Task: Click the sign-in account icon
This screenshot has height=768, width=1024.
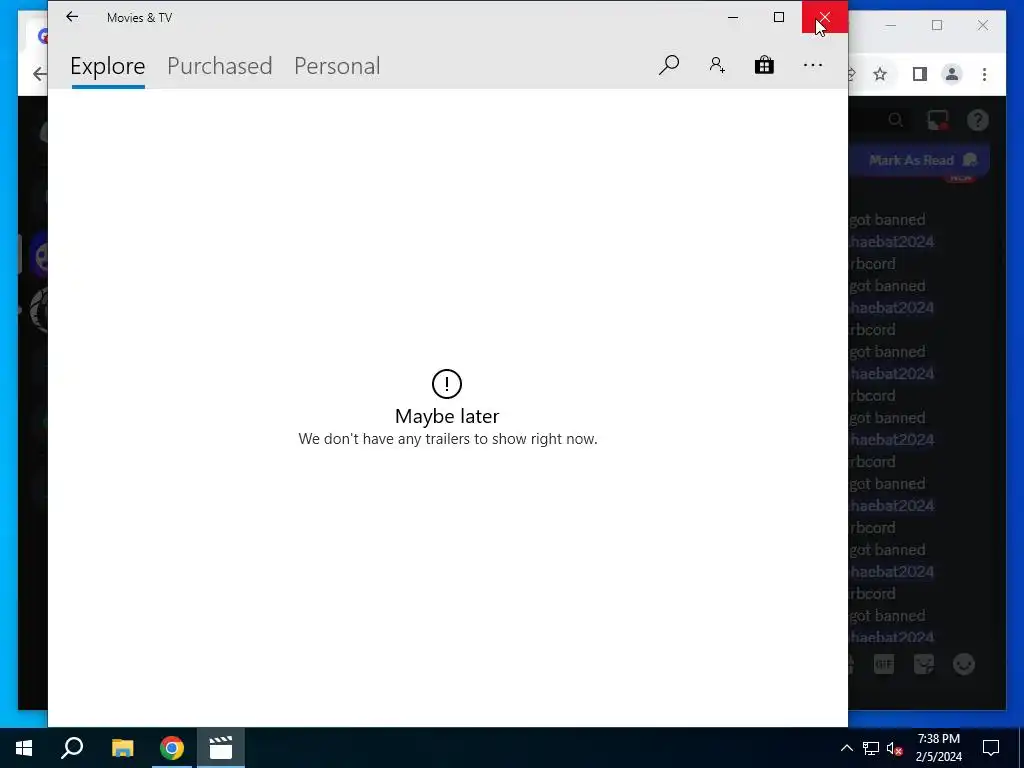Action: [717, 65]
